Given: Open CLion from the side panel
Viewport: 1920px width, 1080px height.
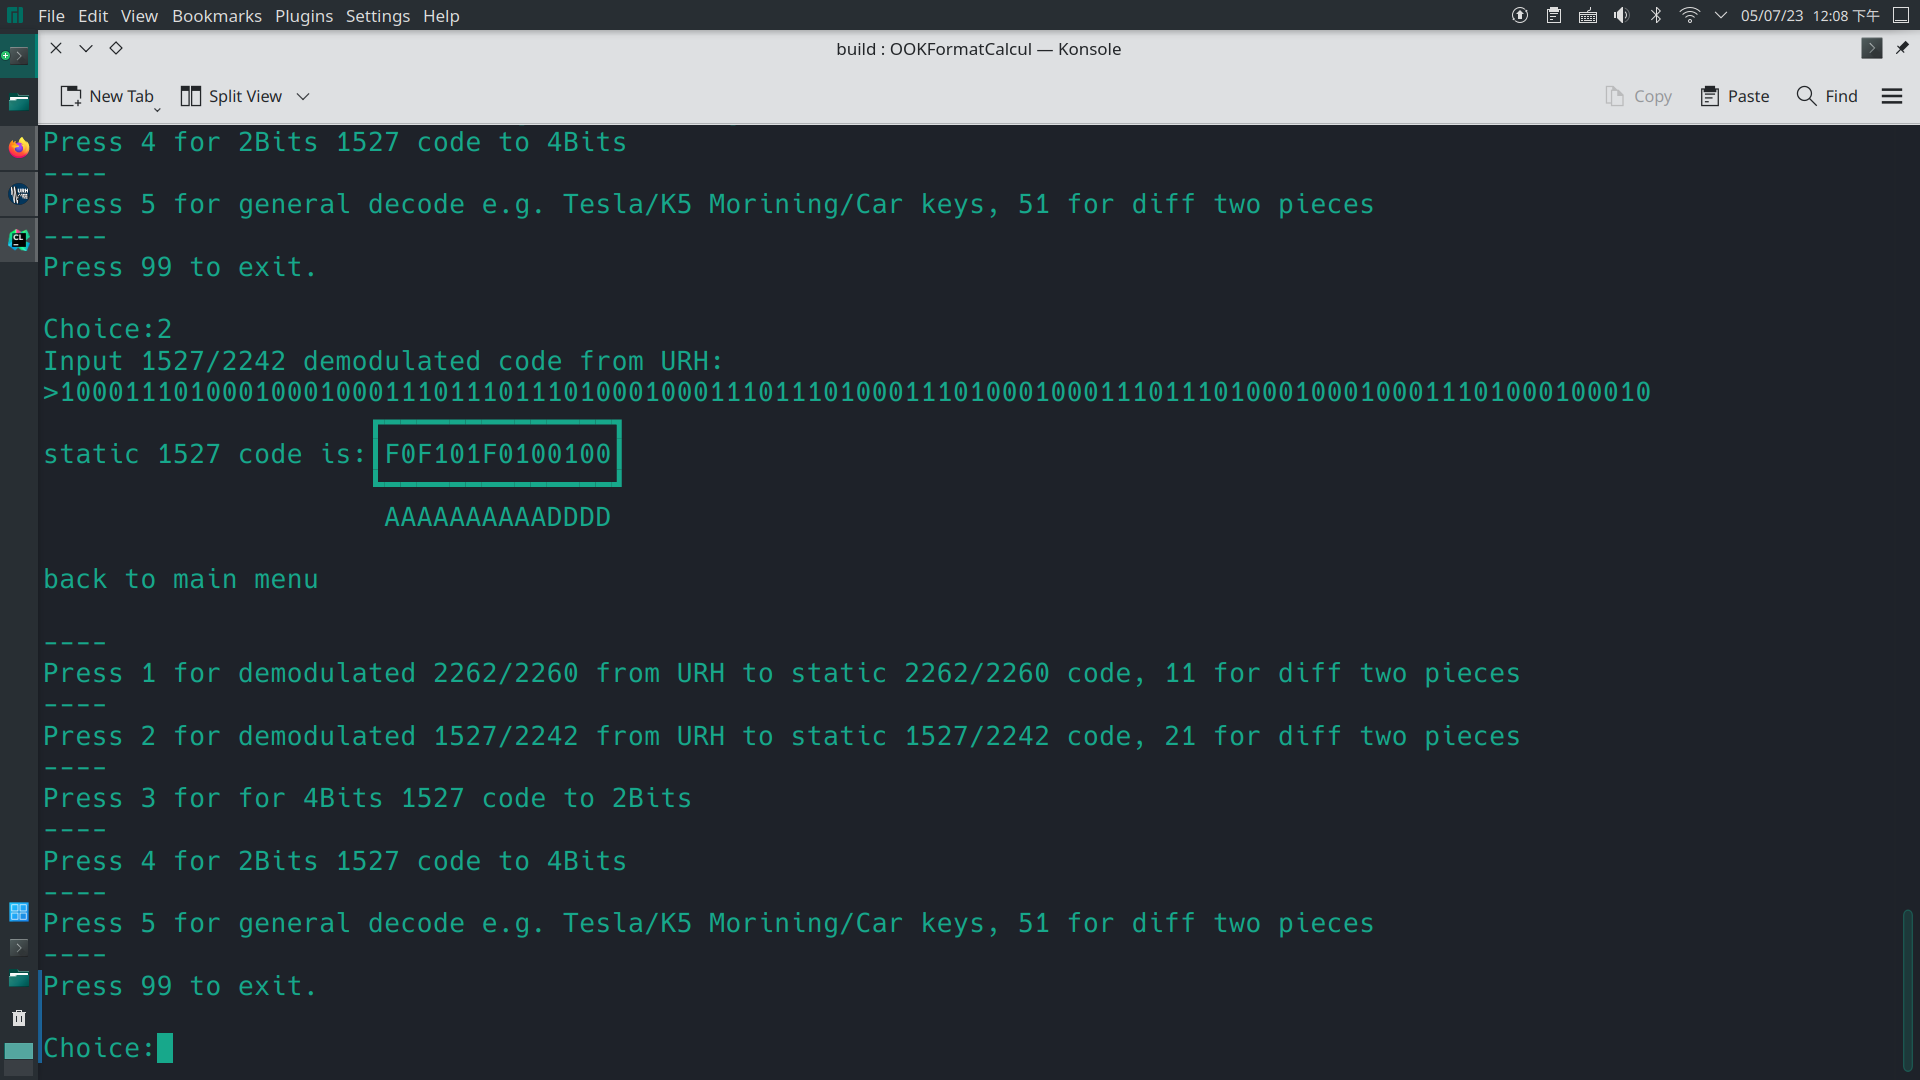Looking at the screenshot, I should tap(18, 240).
